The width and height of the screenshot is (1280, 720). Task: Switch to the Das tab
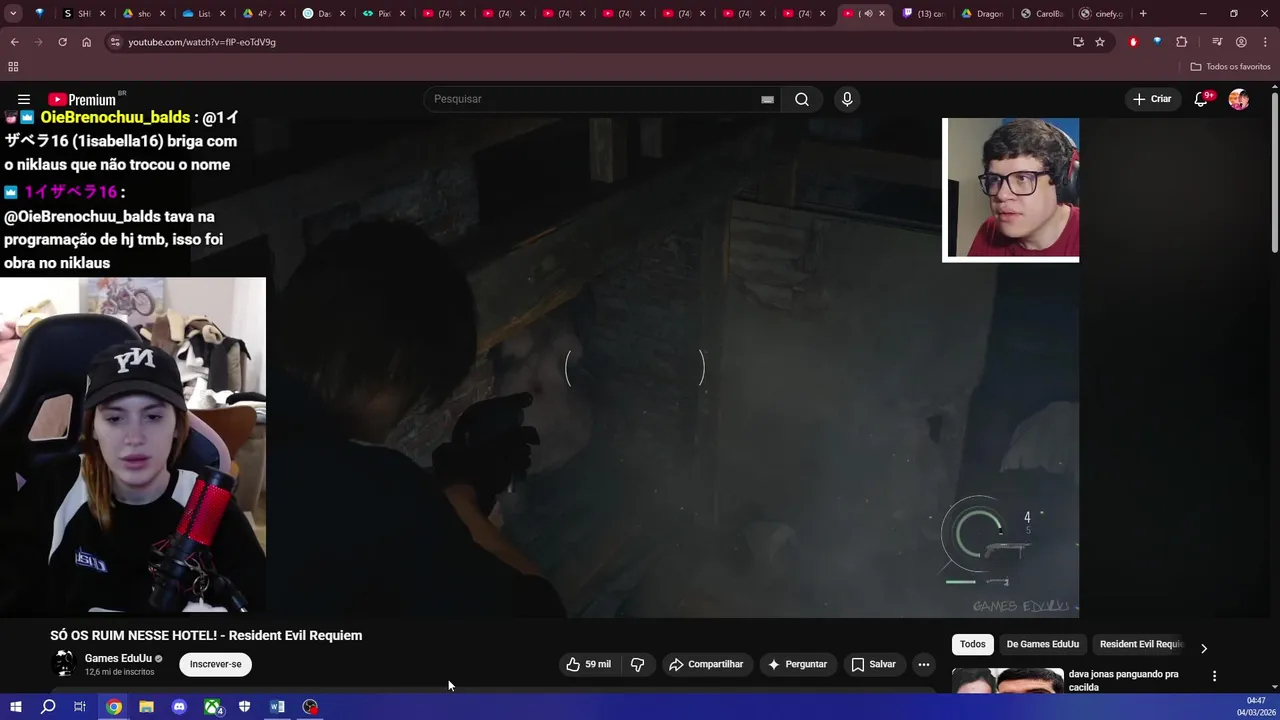(322, 14)
